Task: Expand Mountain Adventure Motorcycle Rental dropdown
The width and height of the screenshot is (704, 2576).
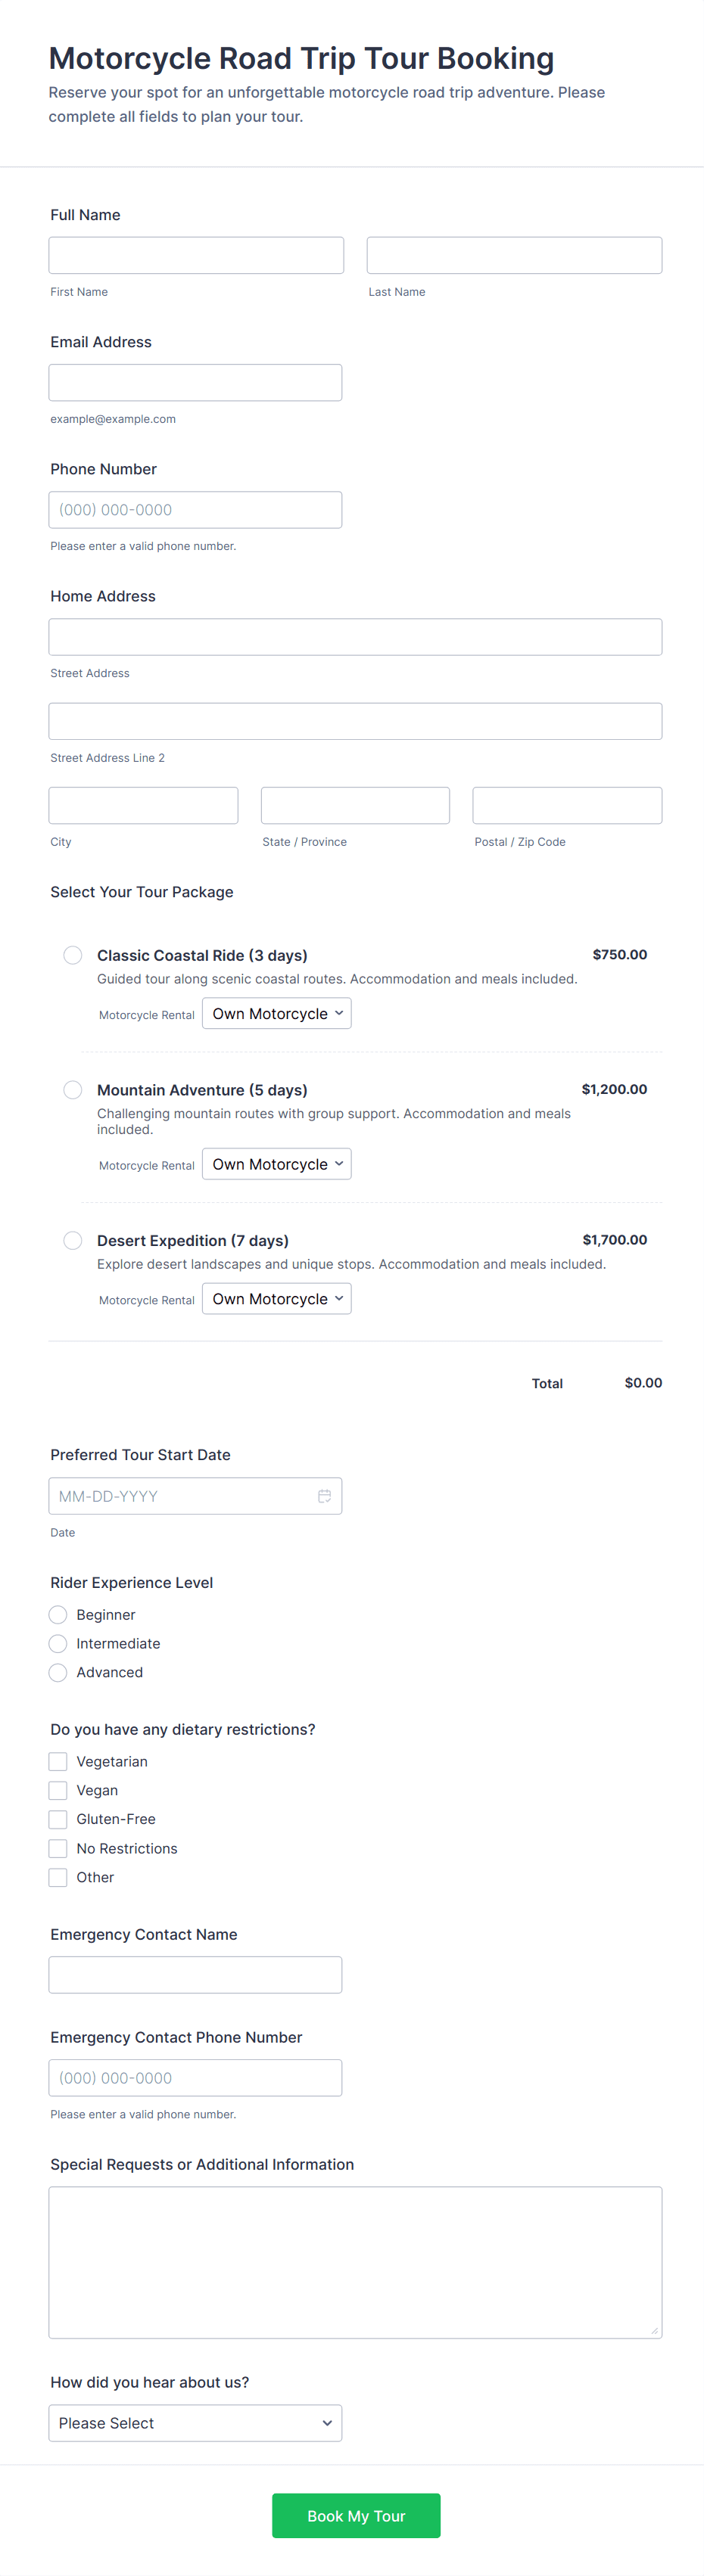Action: coord(276,1164)
